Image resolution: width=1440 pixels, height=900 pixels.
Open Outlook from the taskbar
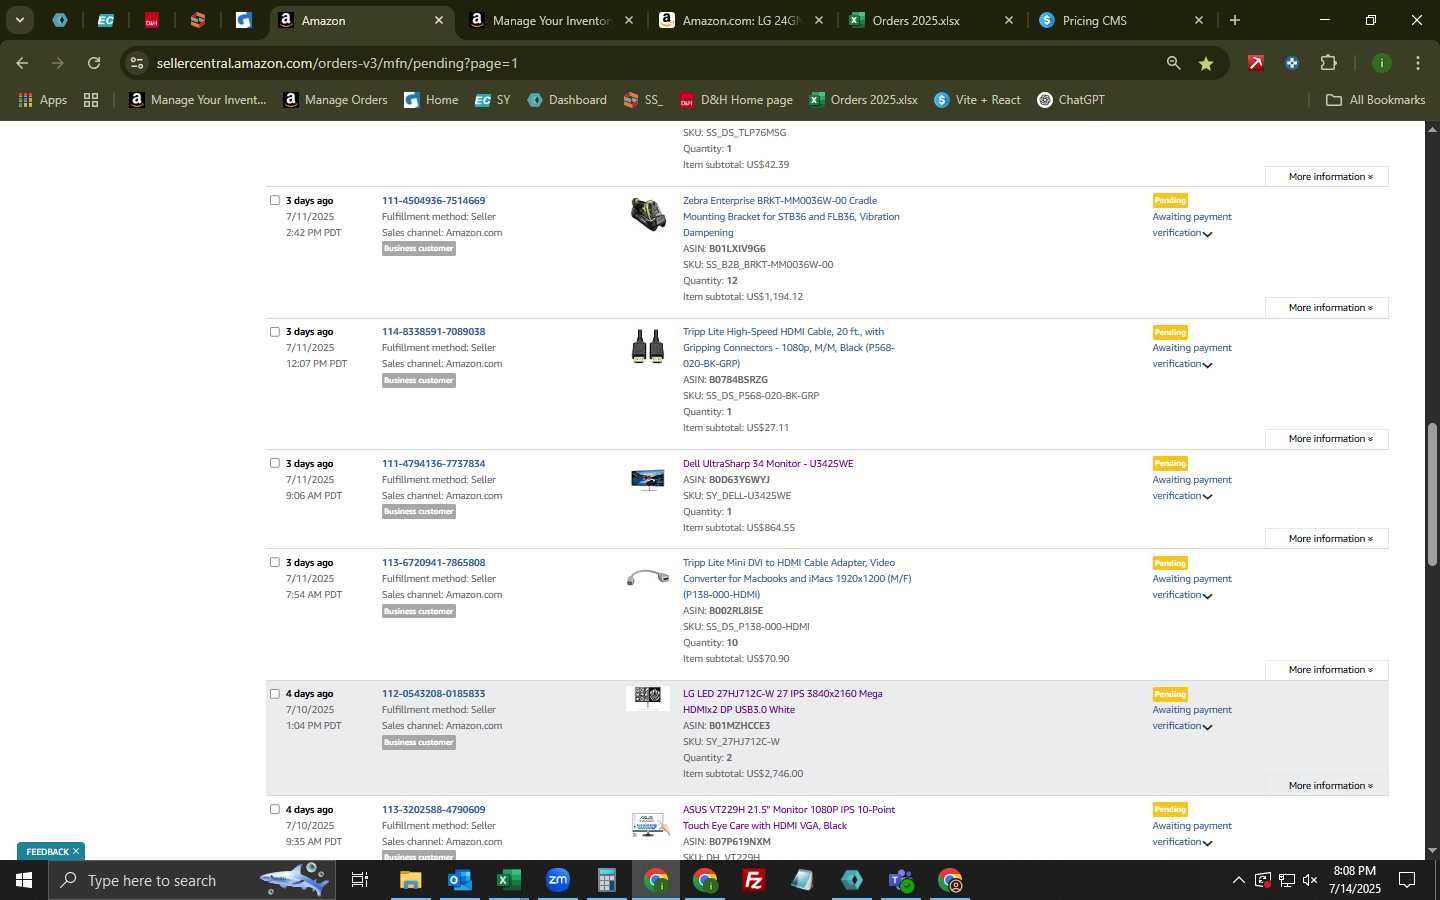click(x=459, y=880)
